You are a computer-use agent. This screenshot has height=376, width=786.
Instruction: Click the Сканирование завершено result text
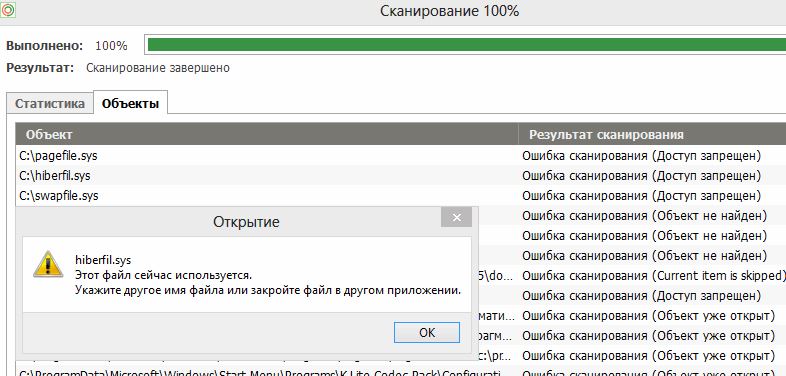coord(158,68)
